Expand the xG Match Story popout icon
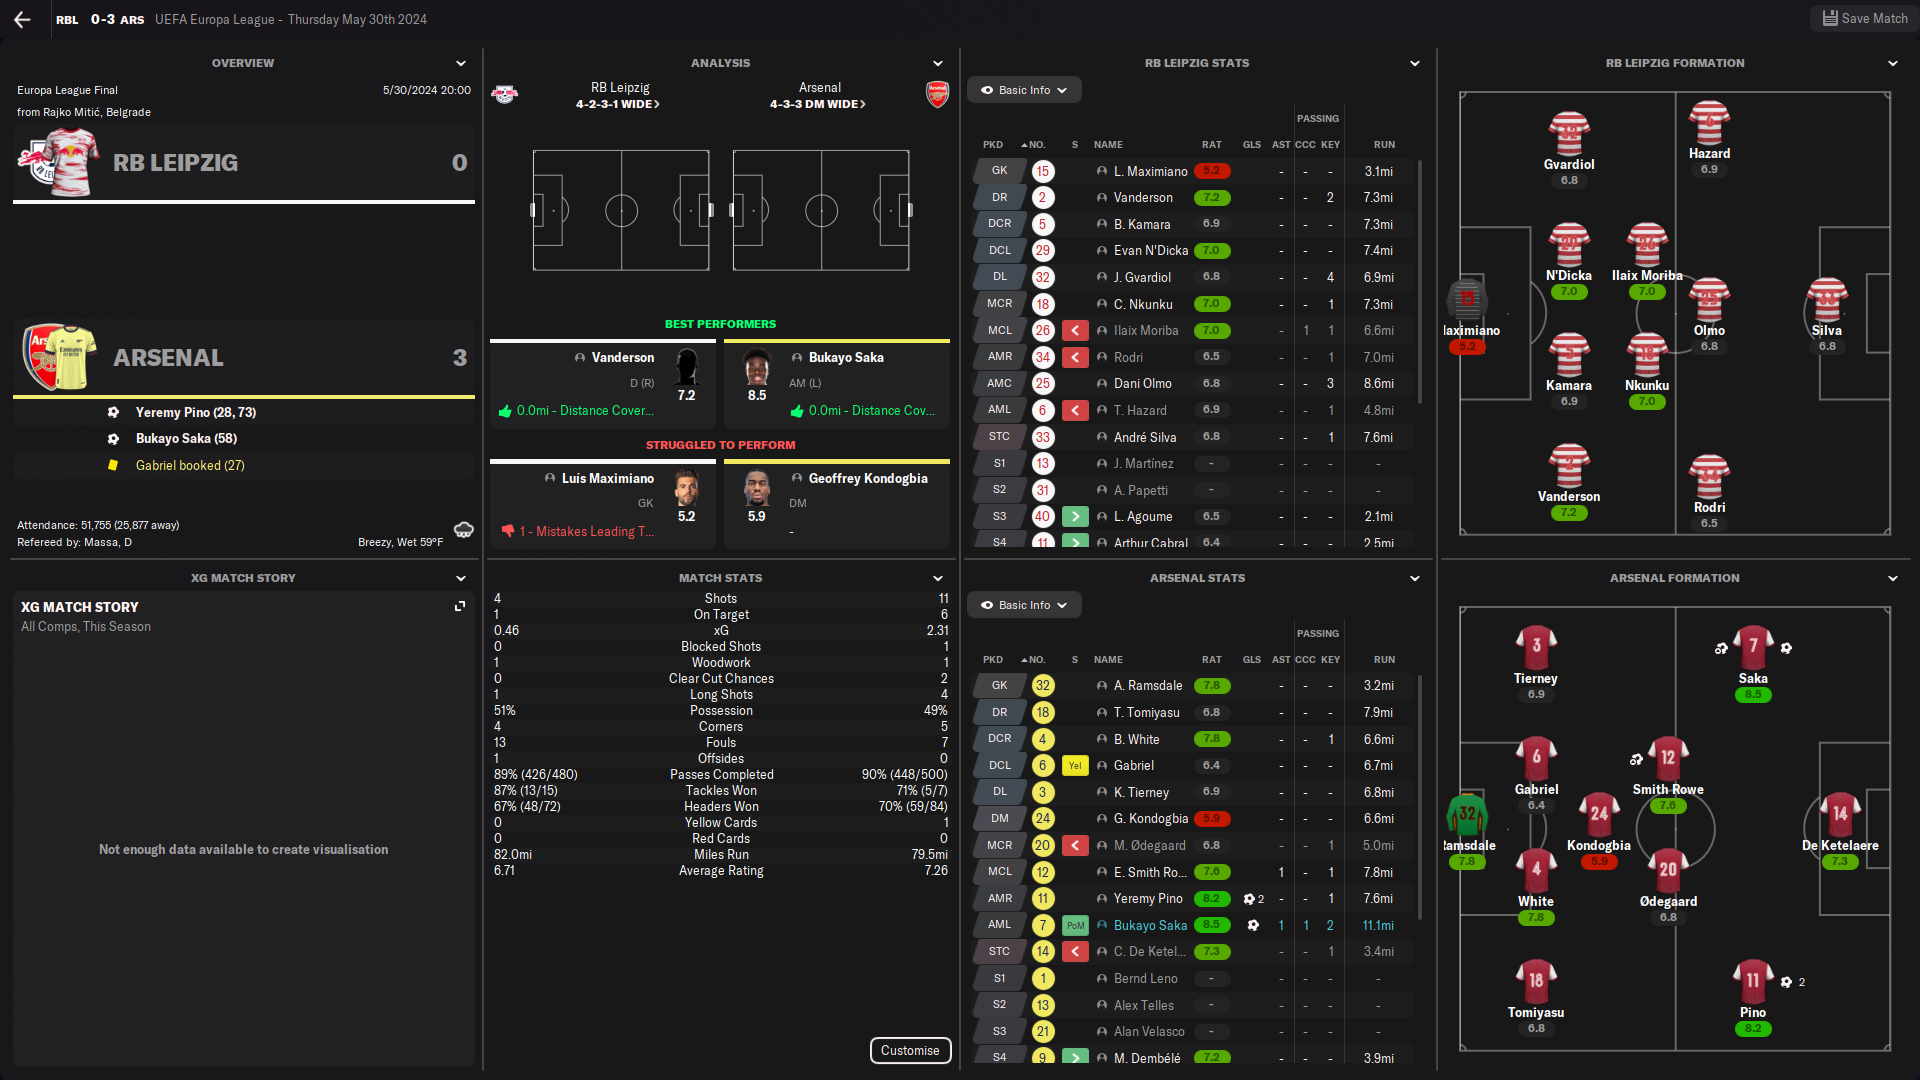 coord(460,606)
